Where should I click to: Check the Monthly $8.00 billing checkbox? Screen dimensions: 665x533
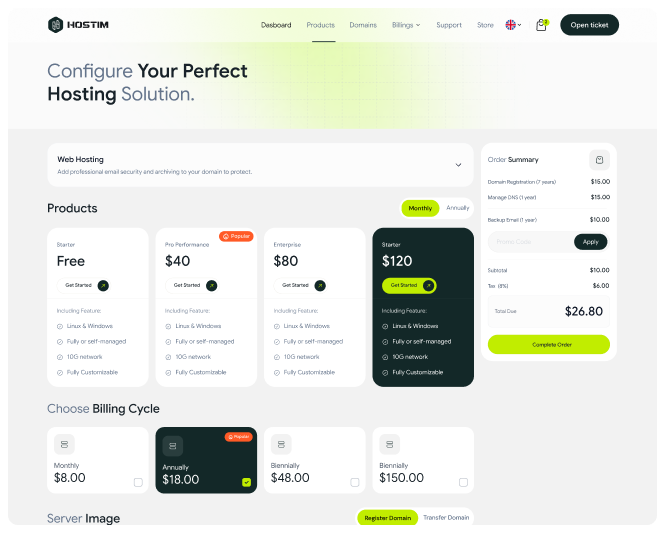point(138,482)
